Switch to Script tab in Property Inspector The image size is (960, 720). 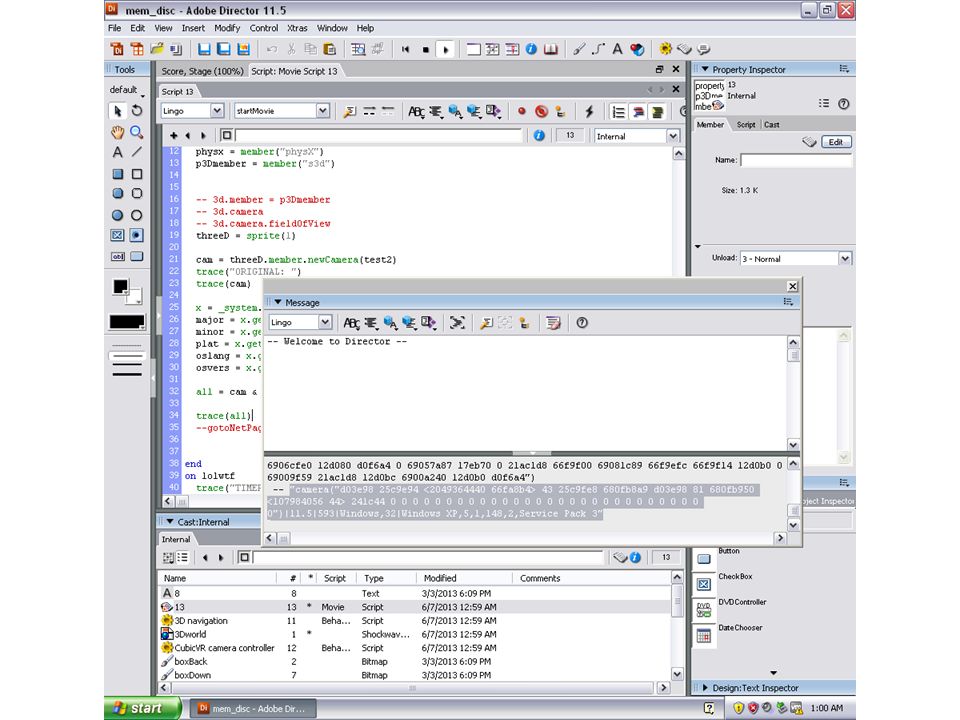coord(746,124)
